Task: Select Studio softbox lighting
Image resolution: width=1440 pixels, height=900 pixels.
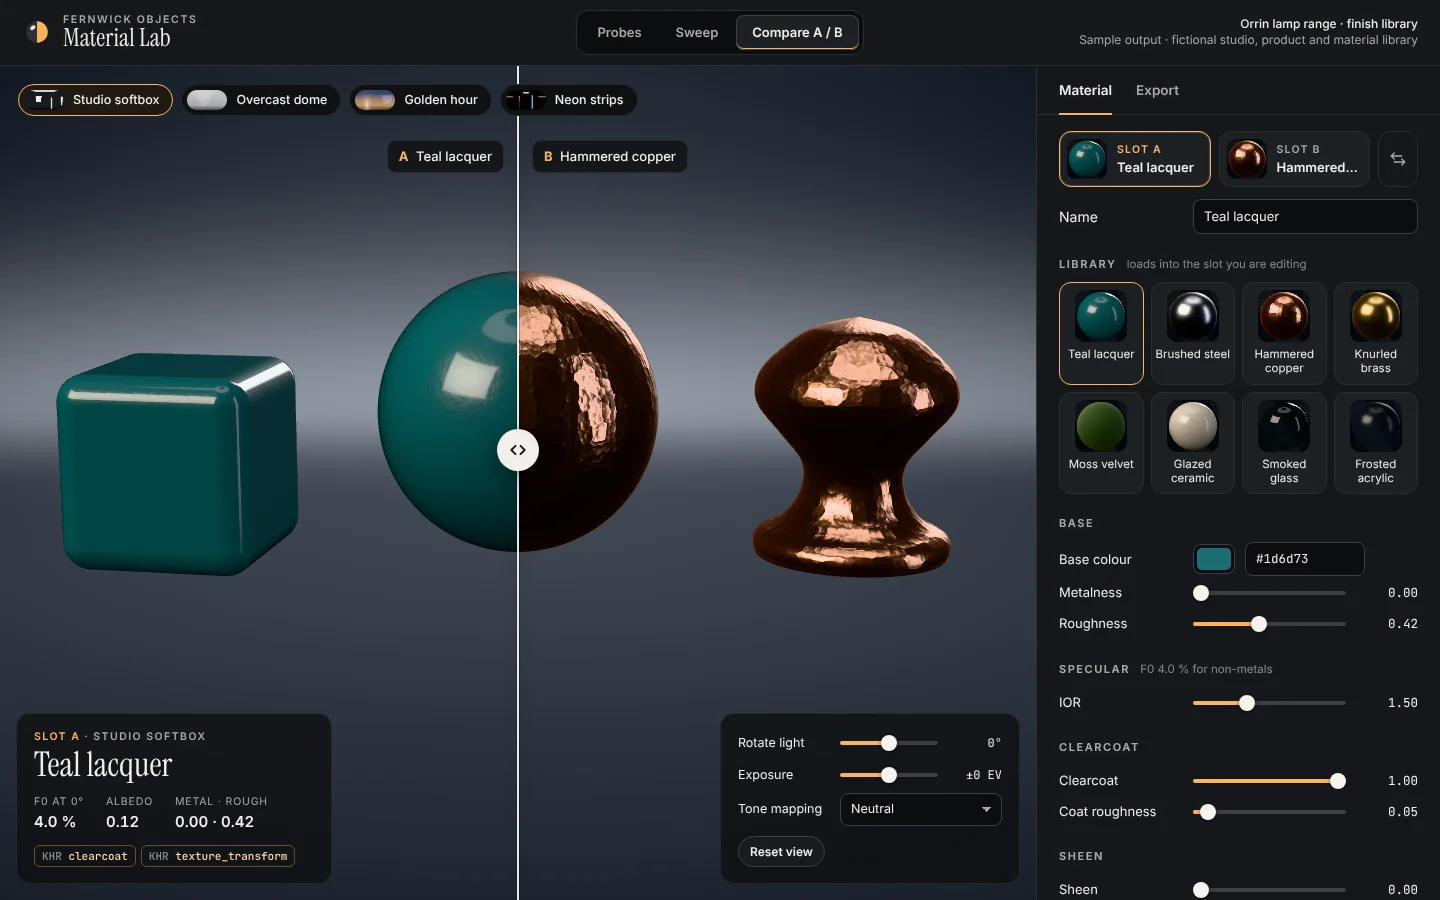Action: pos(96,100)
